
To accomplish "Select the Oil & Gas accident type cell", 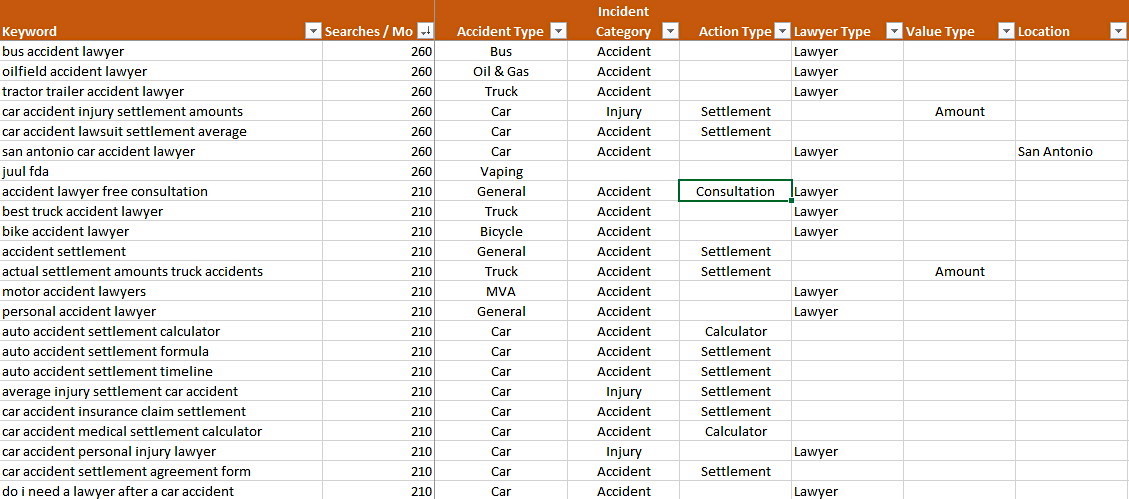I will tap(501, 71).
